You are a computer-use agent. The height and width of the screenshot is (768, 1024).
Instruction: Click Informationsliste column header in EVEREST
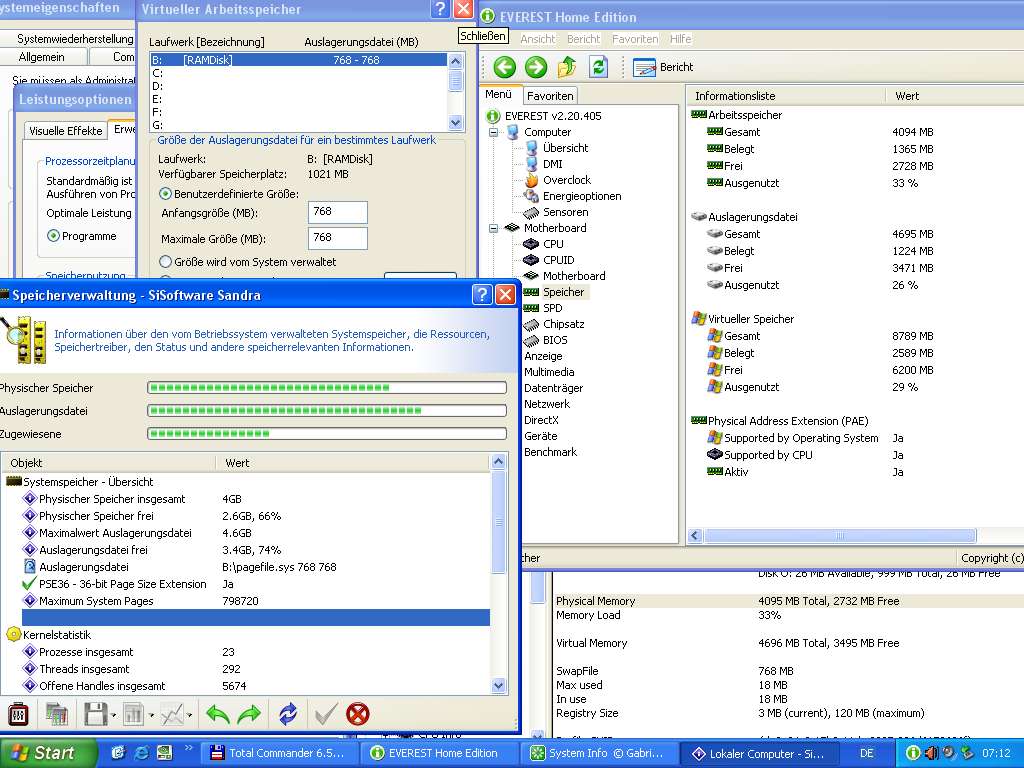(x=786, y=96)
